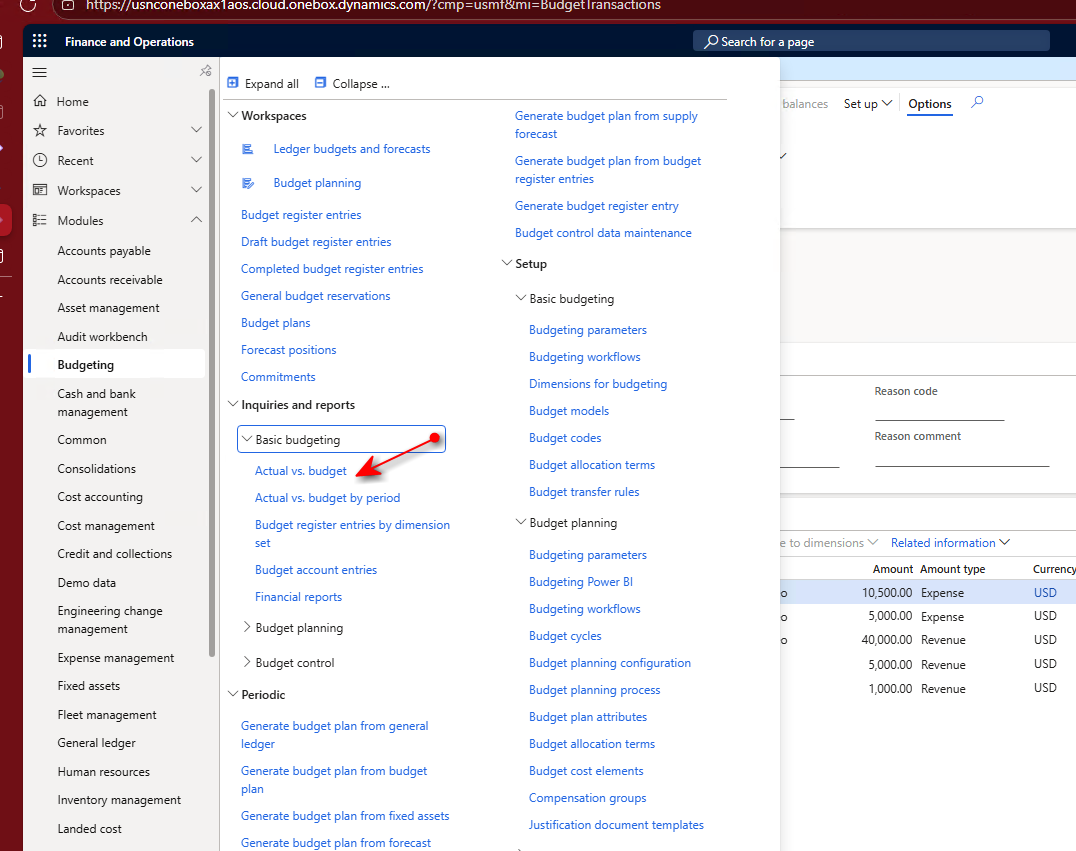
Task: Click the hamburger menu above Home
Action: [39, 71]
